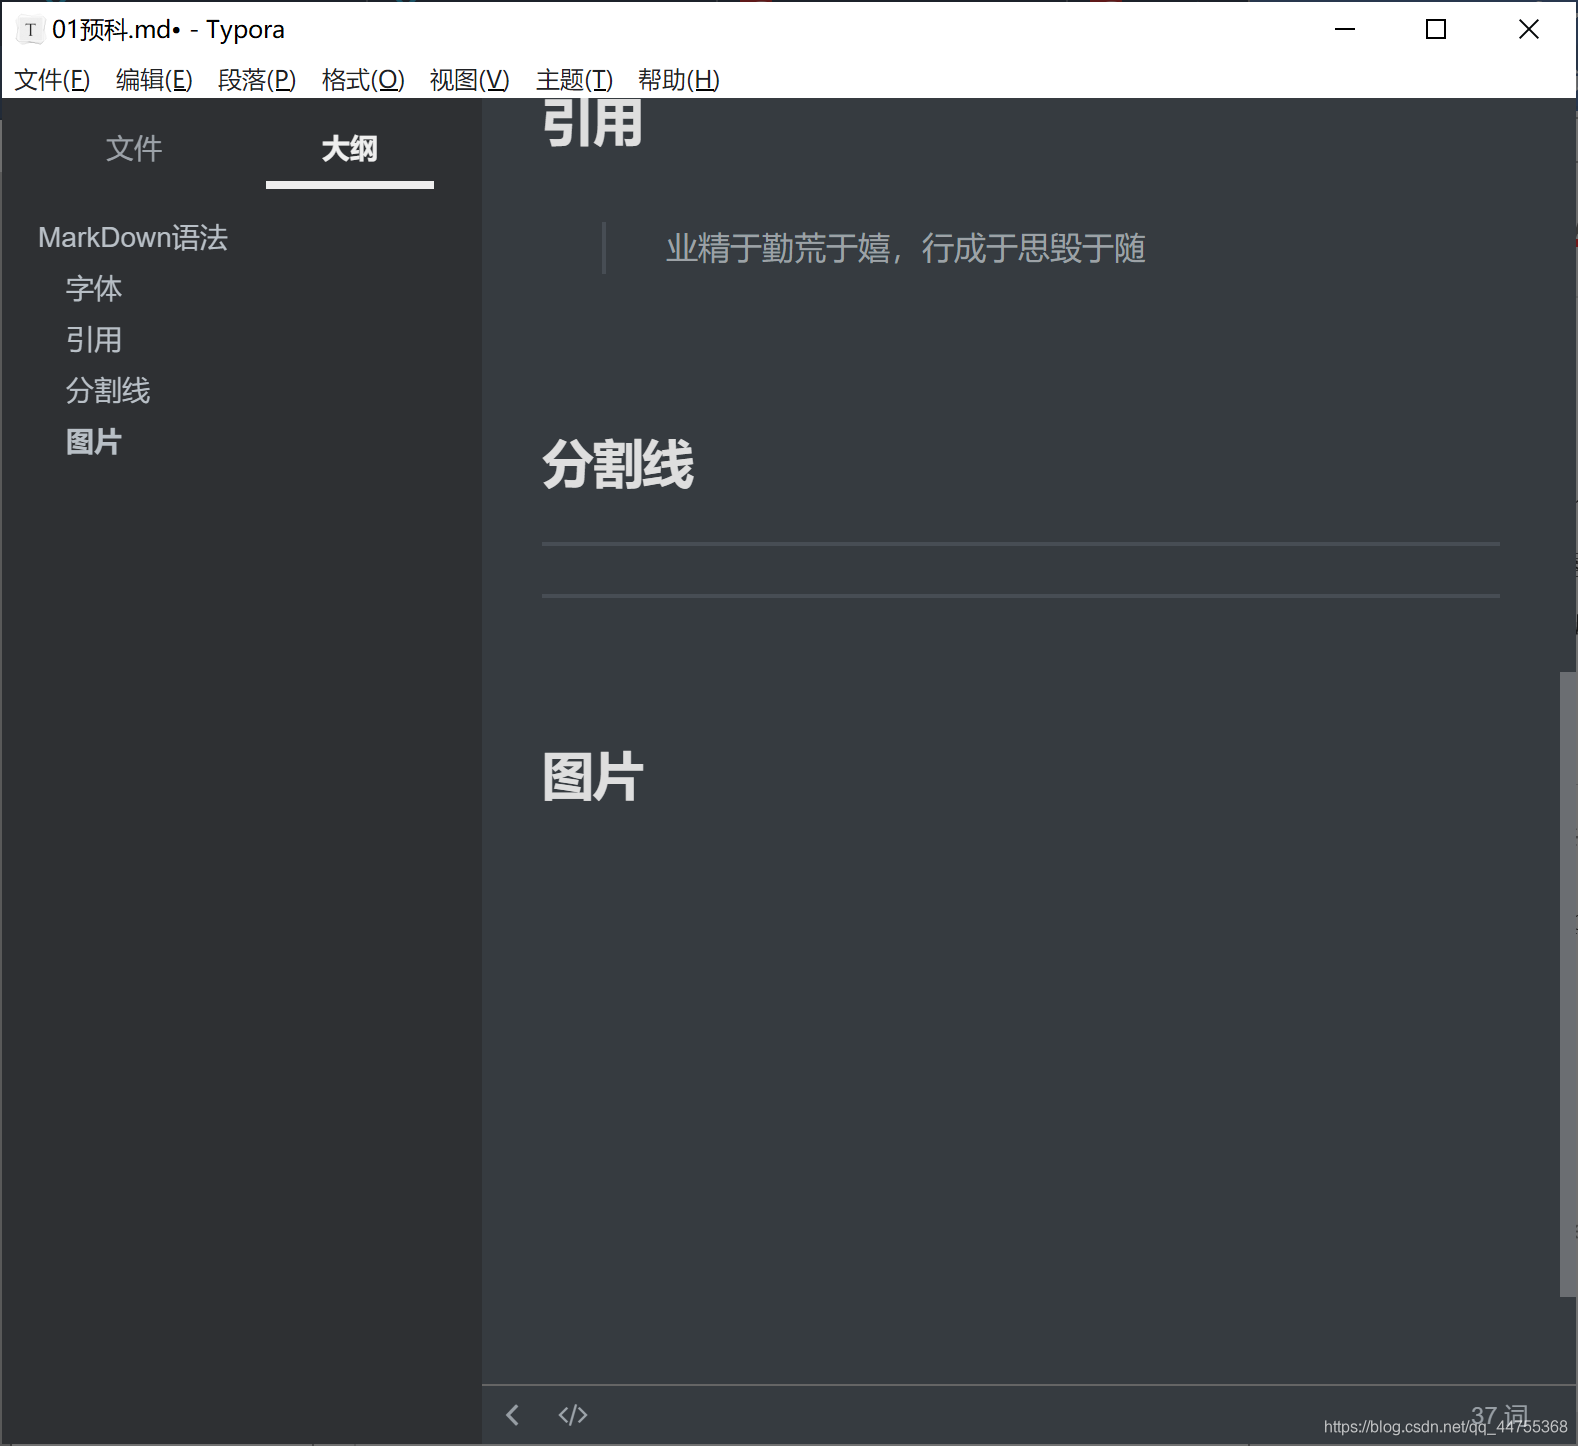Toggle source code mode icon
The image size is (1578, 1446).
(x=573, y=1414)
